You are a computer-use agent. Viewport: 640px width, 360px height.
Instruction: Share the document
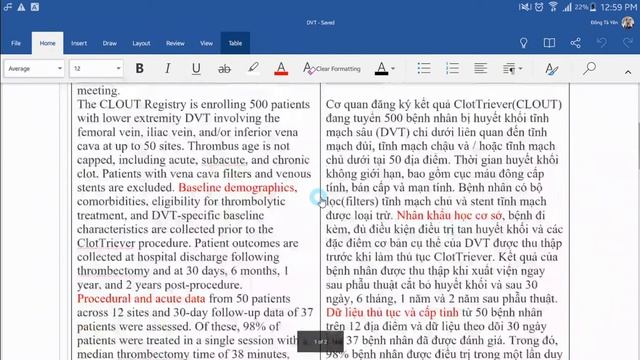pos(576,43)
